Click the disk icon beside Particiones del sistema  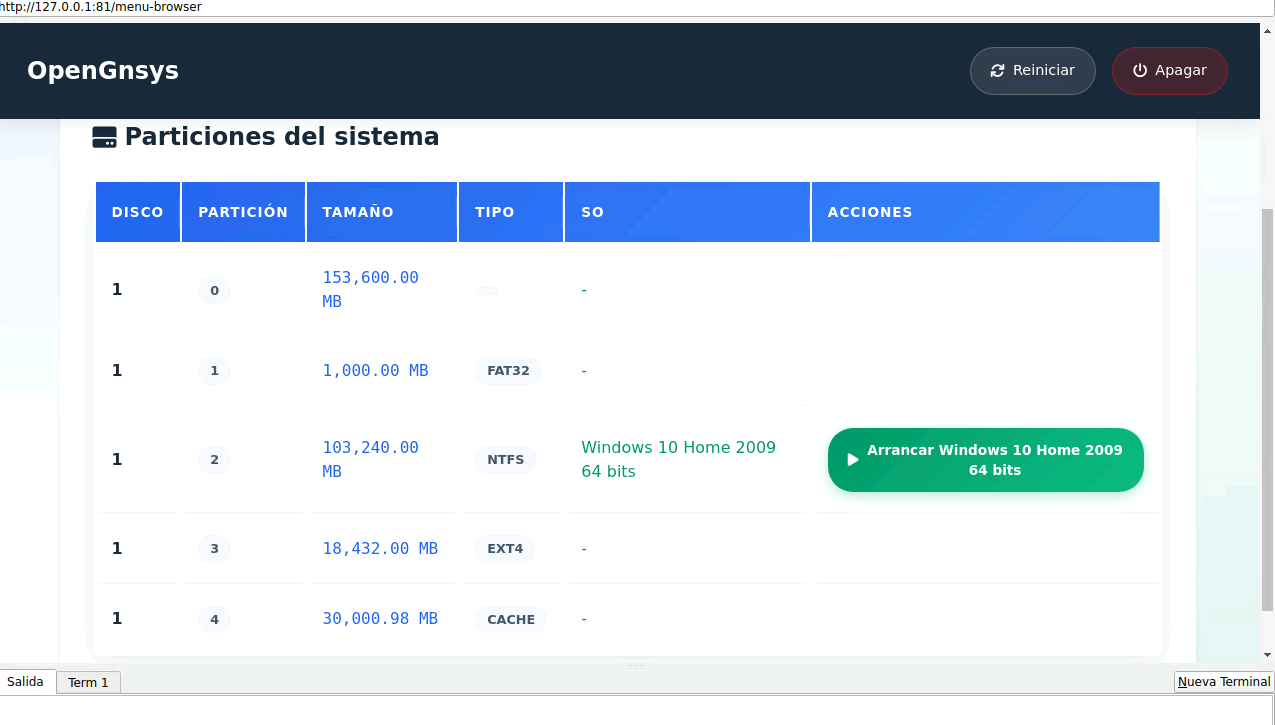104,137
